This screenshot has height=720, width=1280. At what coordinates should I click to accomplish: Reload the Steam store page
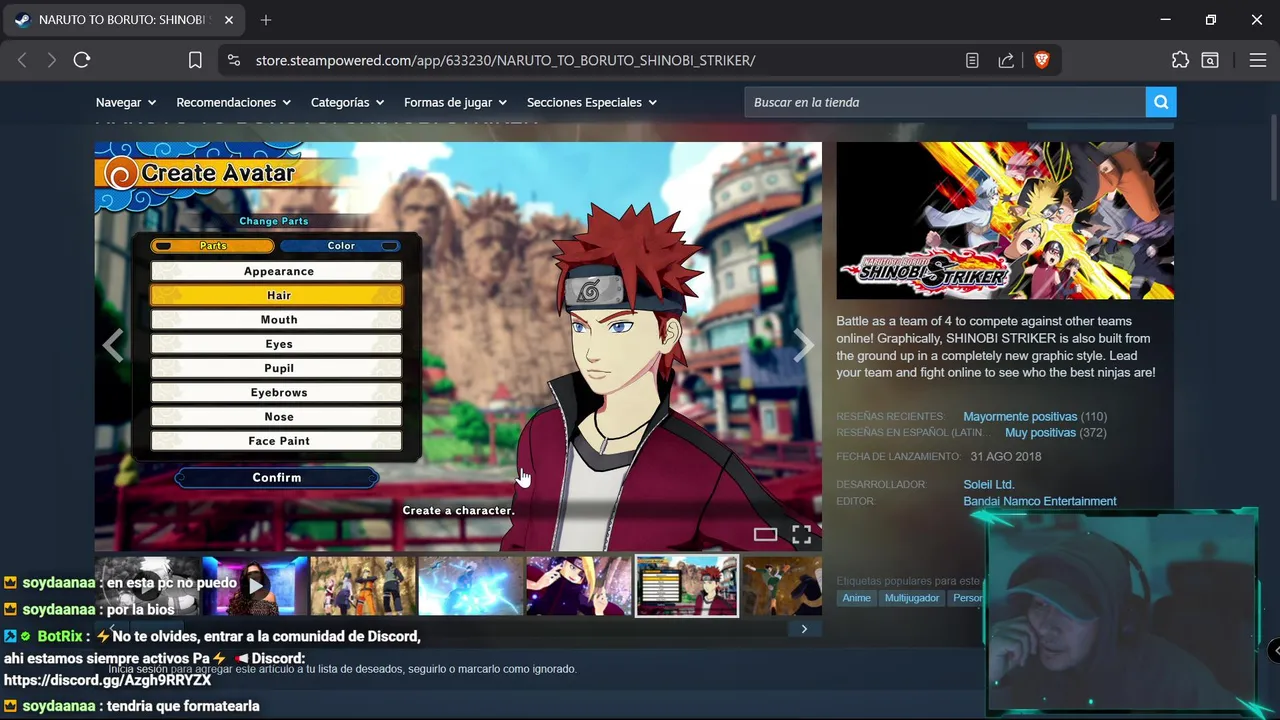point(82,60)
